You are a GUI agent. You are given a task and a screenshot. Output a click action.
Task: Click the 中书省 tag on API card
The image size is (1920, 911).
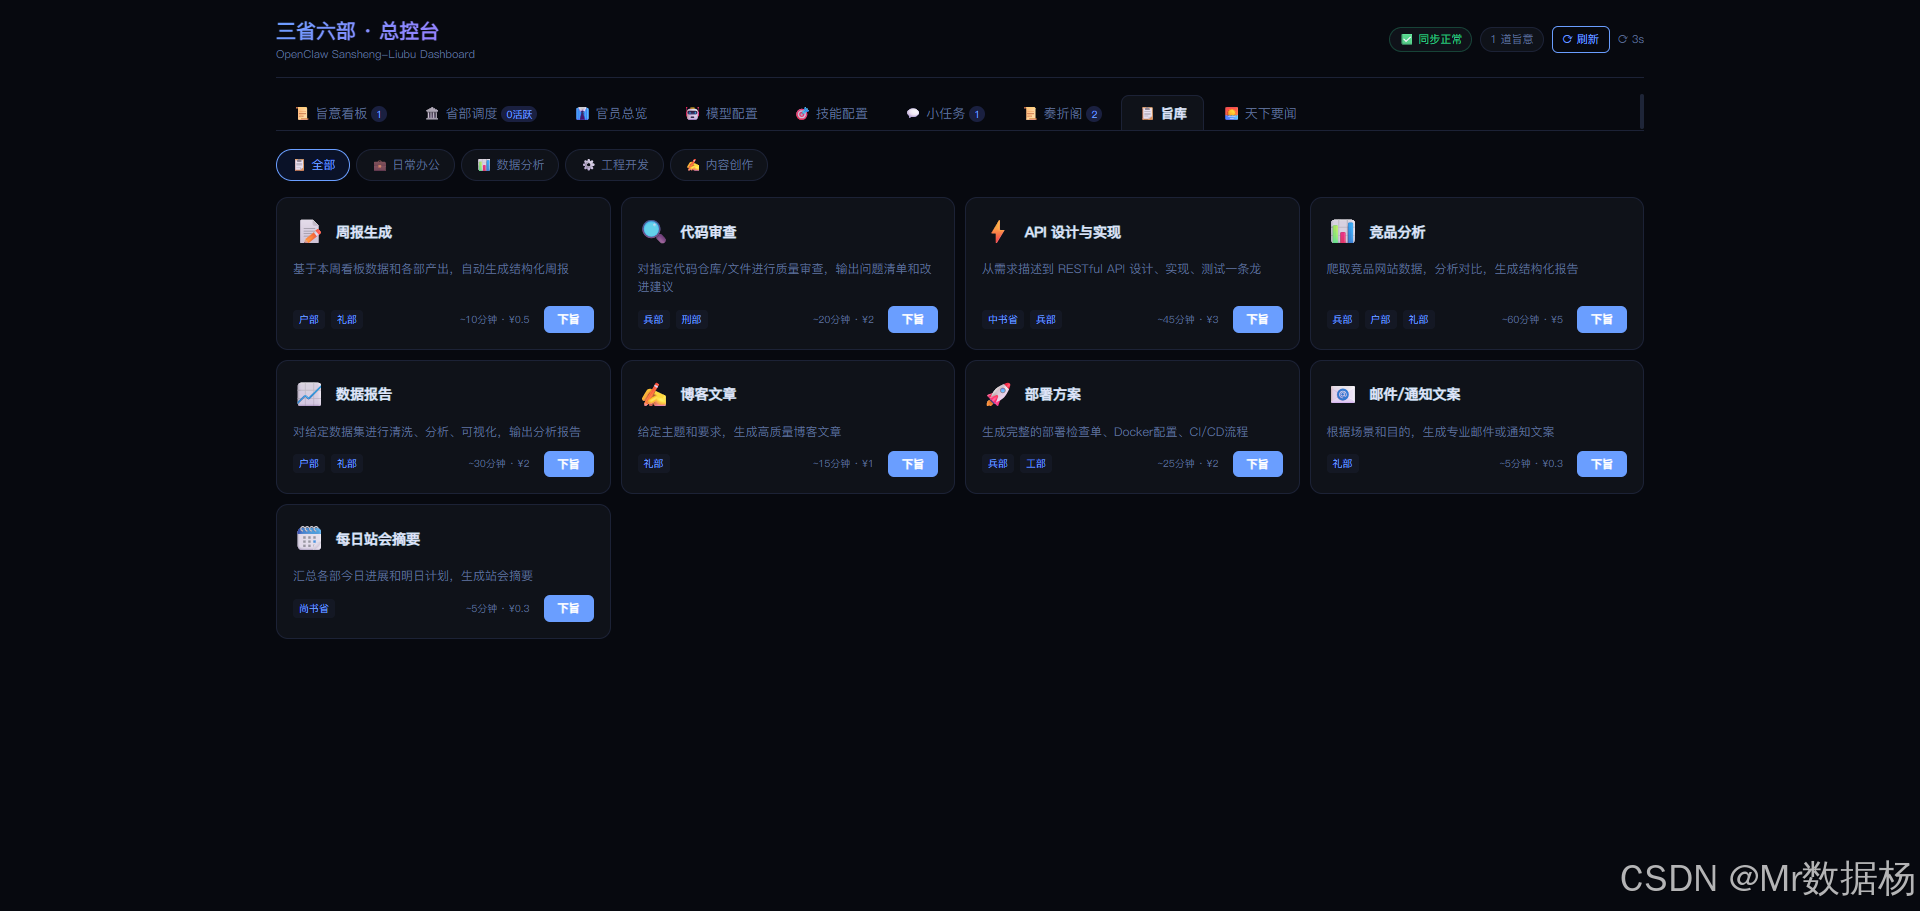click(1003, 320)
